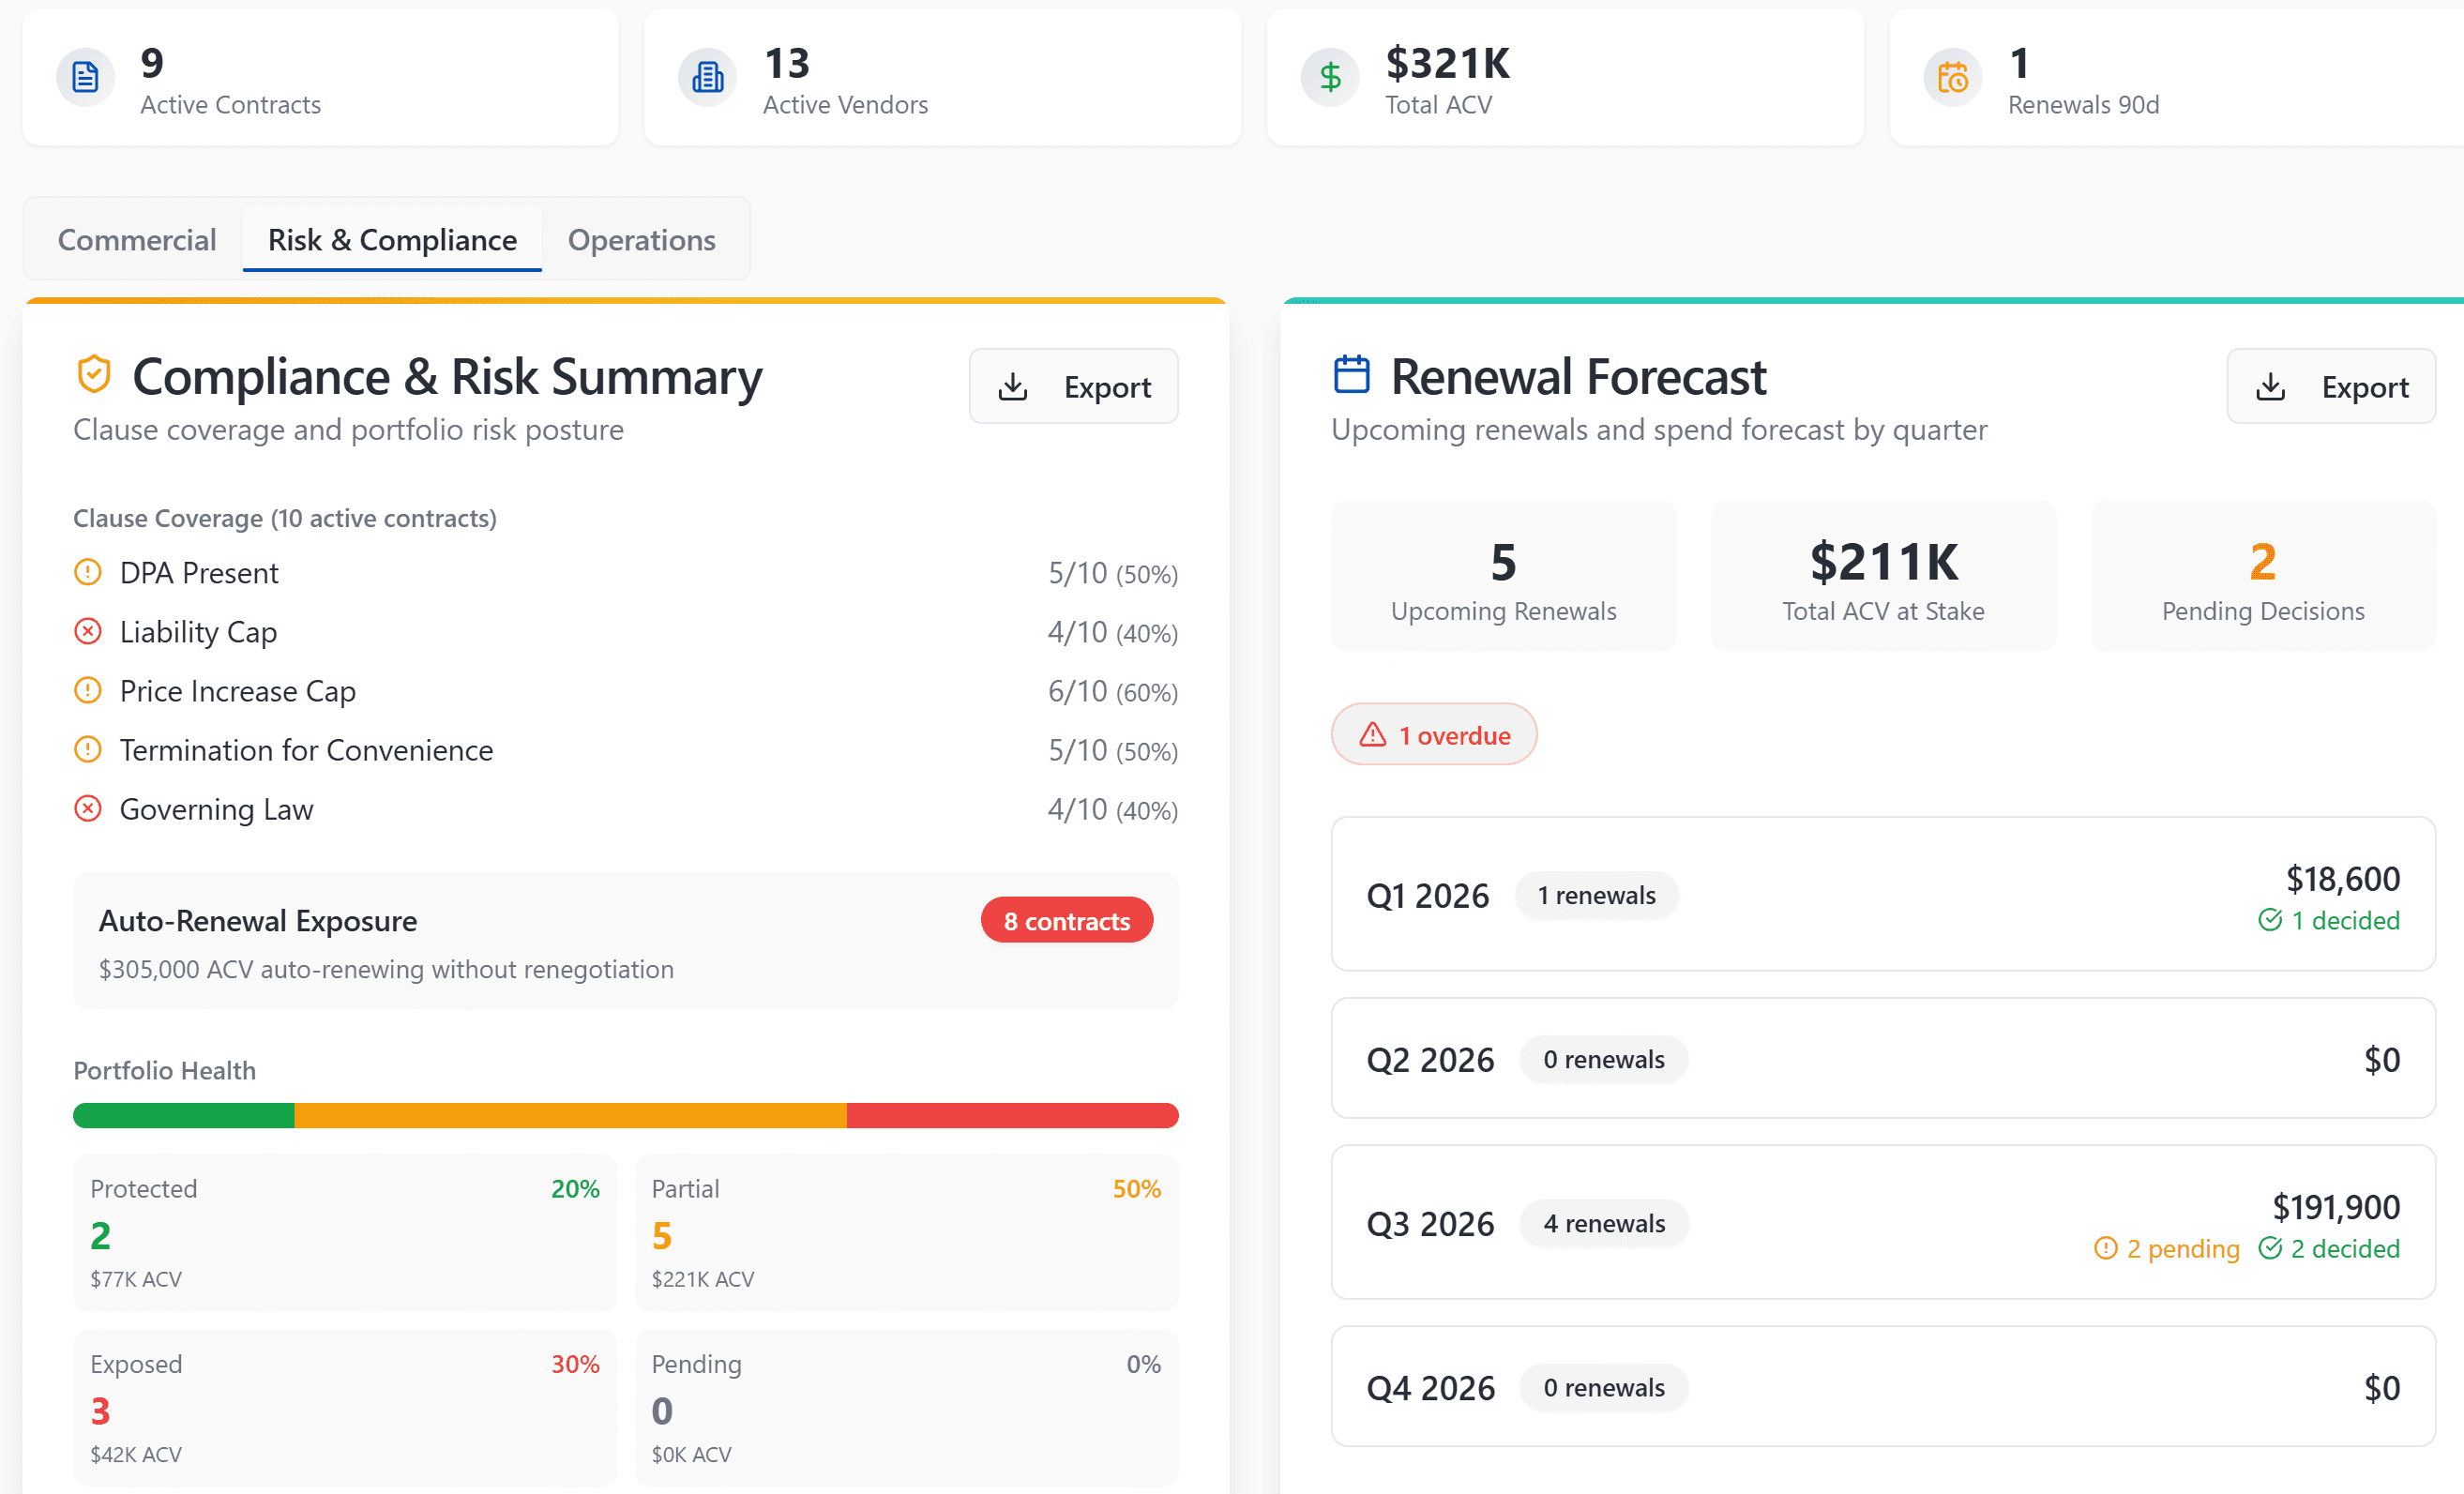Click the red X icon beside Liability Cap
The height and width of the screenshot is (1494, 2464).
click(88, 632)
